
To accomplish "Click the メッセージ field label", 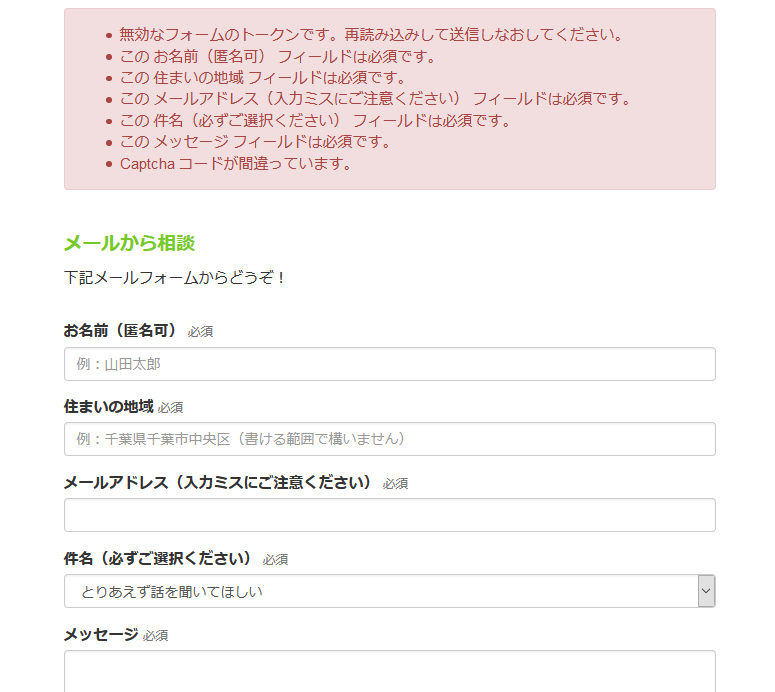I will coord(101,634).
